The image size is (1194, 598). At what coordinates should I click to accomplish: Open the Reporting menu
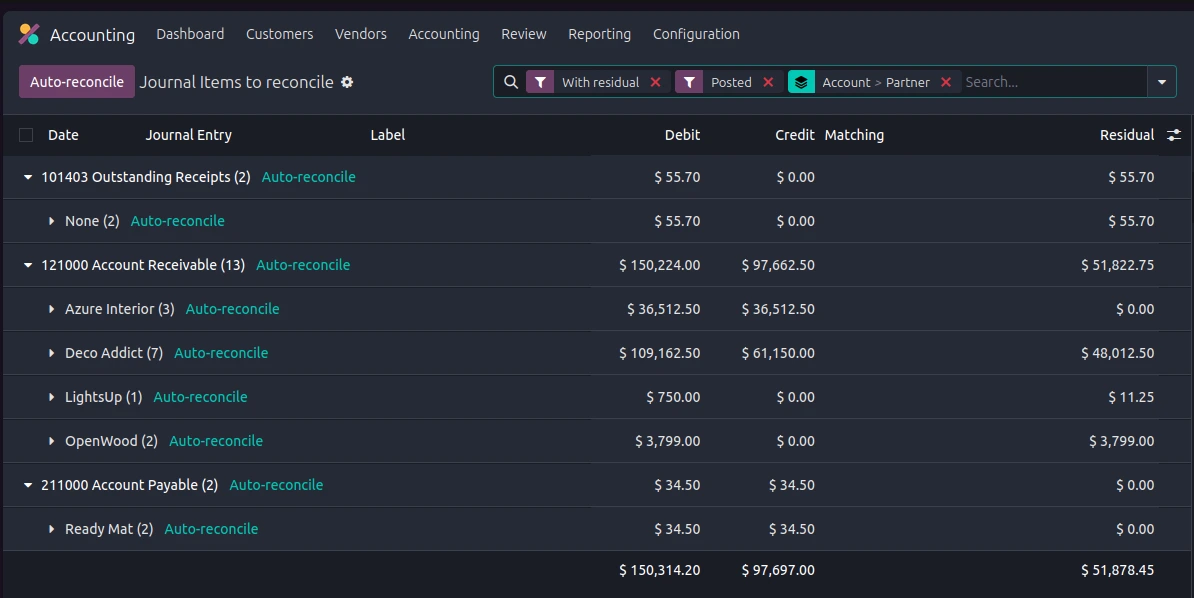pos(599,34)
